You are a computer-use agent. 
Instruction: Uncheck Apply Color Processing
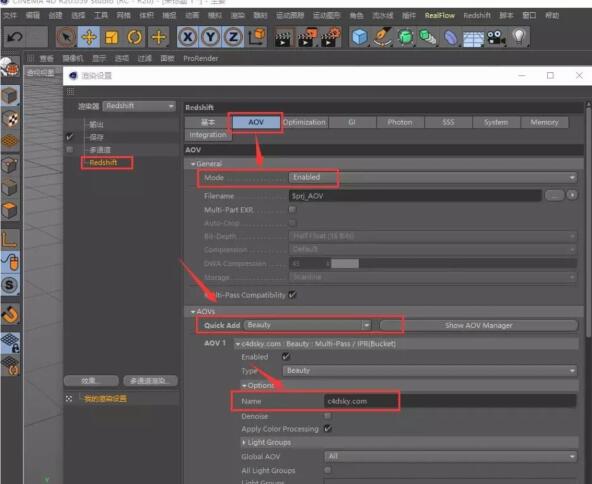click(328, 429)
